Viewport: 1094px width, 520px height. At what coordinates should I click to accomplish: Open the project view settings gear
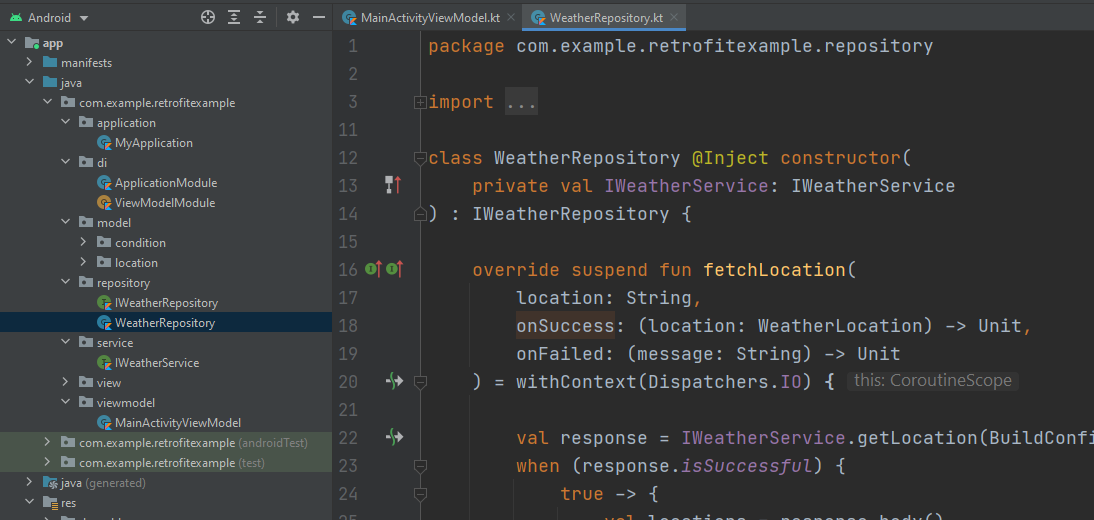(x=293, y=17)
